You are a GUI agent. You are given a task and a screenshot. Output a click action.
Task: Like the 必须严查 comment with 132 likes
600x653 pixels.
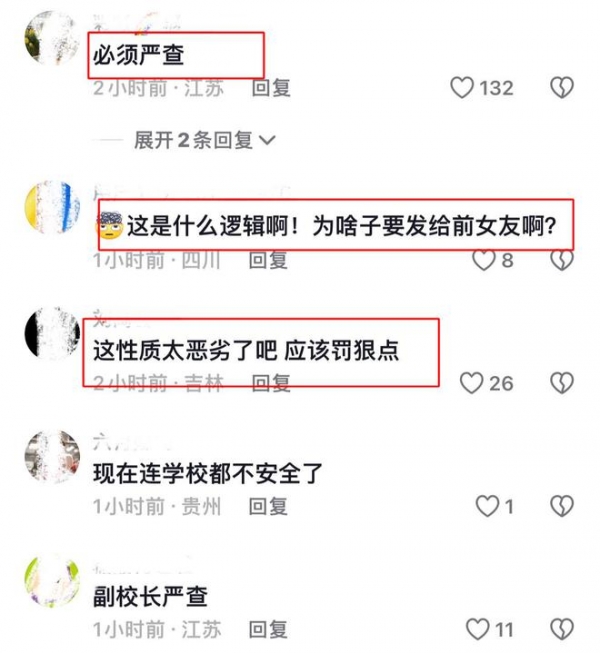click(x=461, y=88)
